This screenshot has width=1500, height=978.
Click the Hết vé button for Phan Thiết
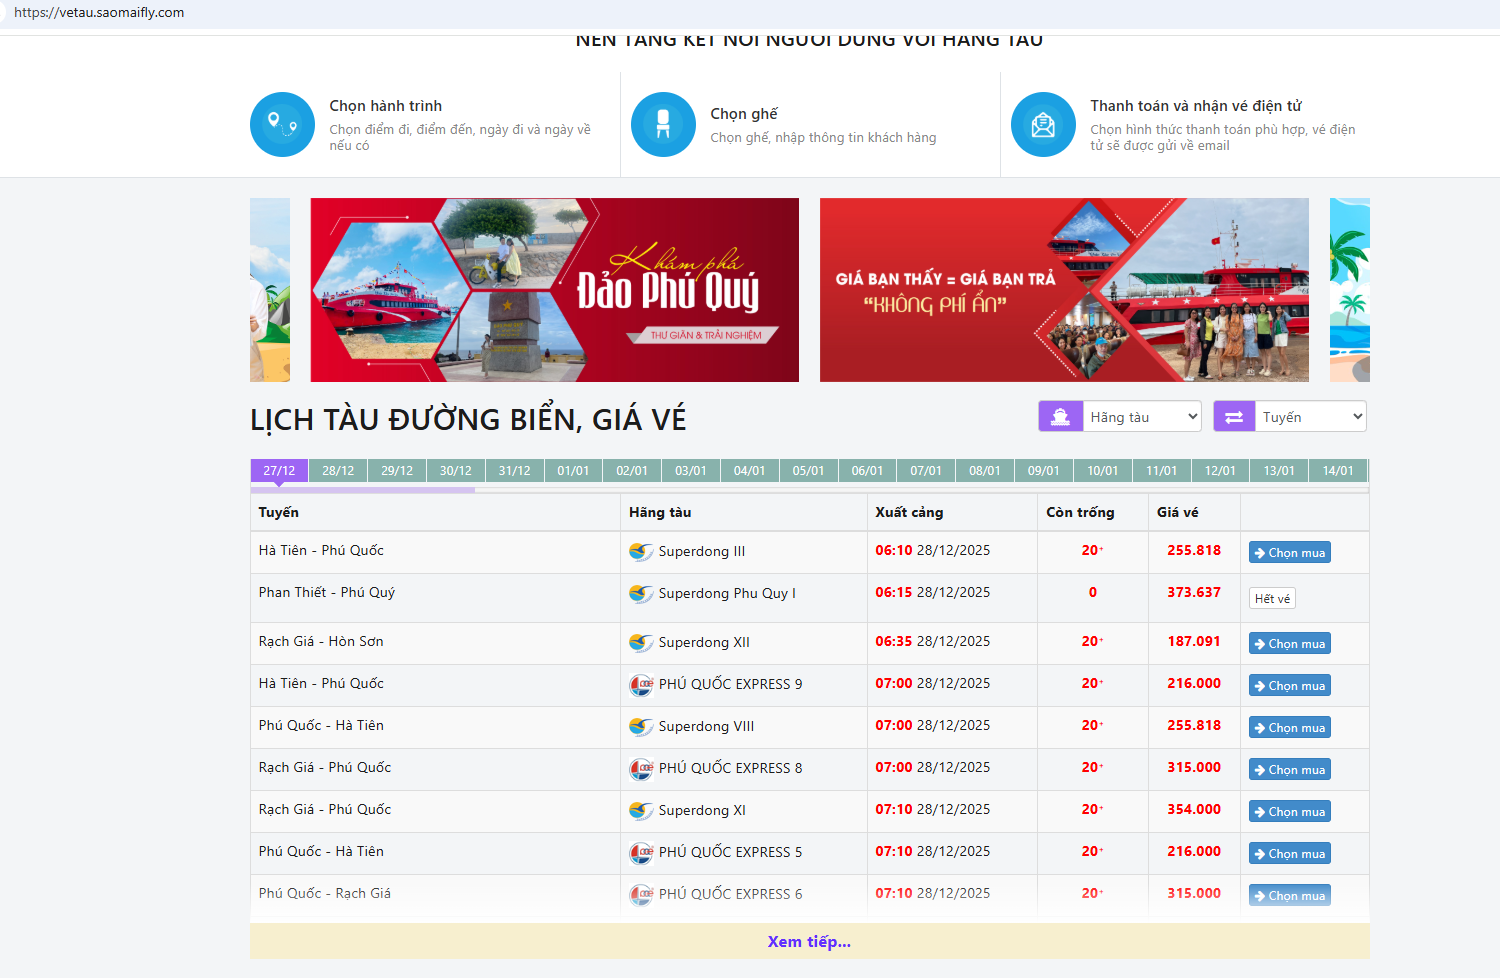pos(1272,599)
